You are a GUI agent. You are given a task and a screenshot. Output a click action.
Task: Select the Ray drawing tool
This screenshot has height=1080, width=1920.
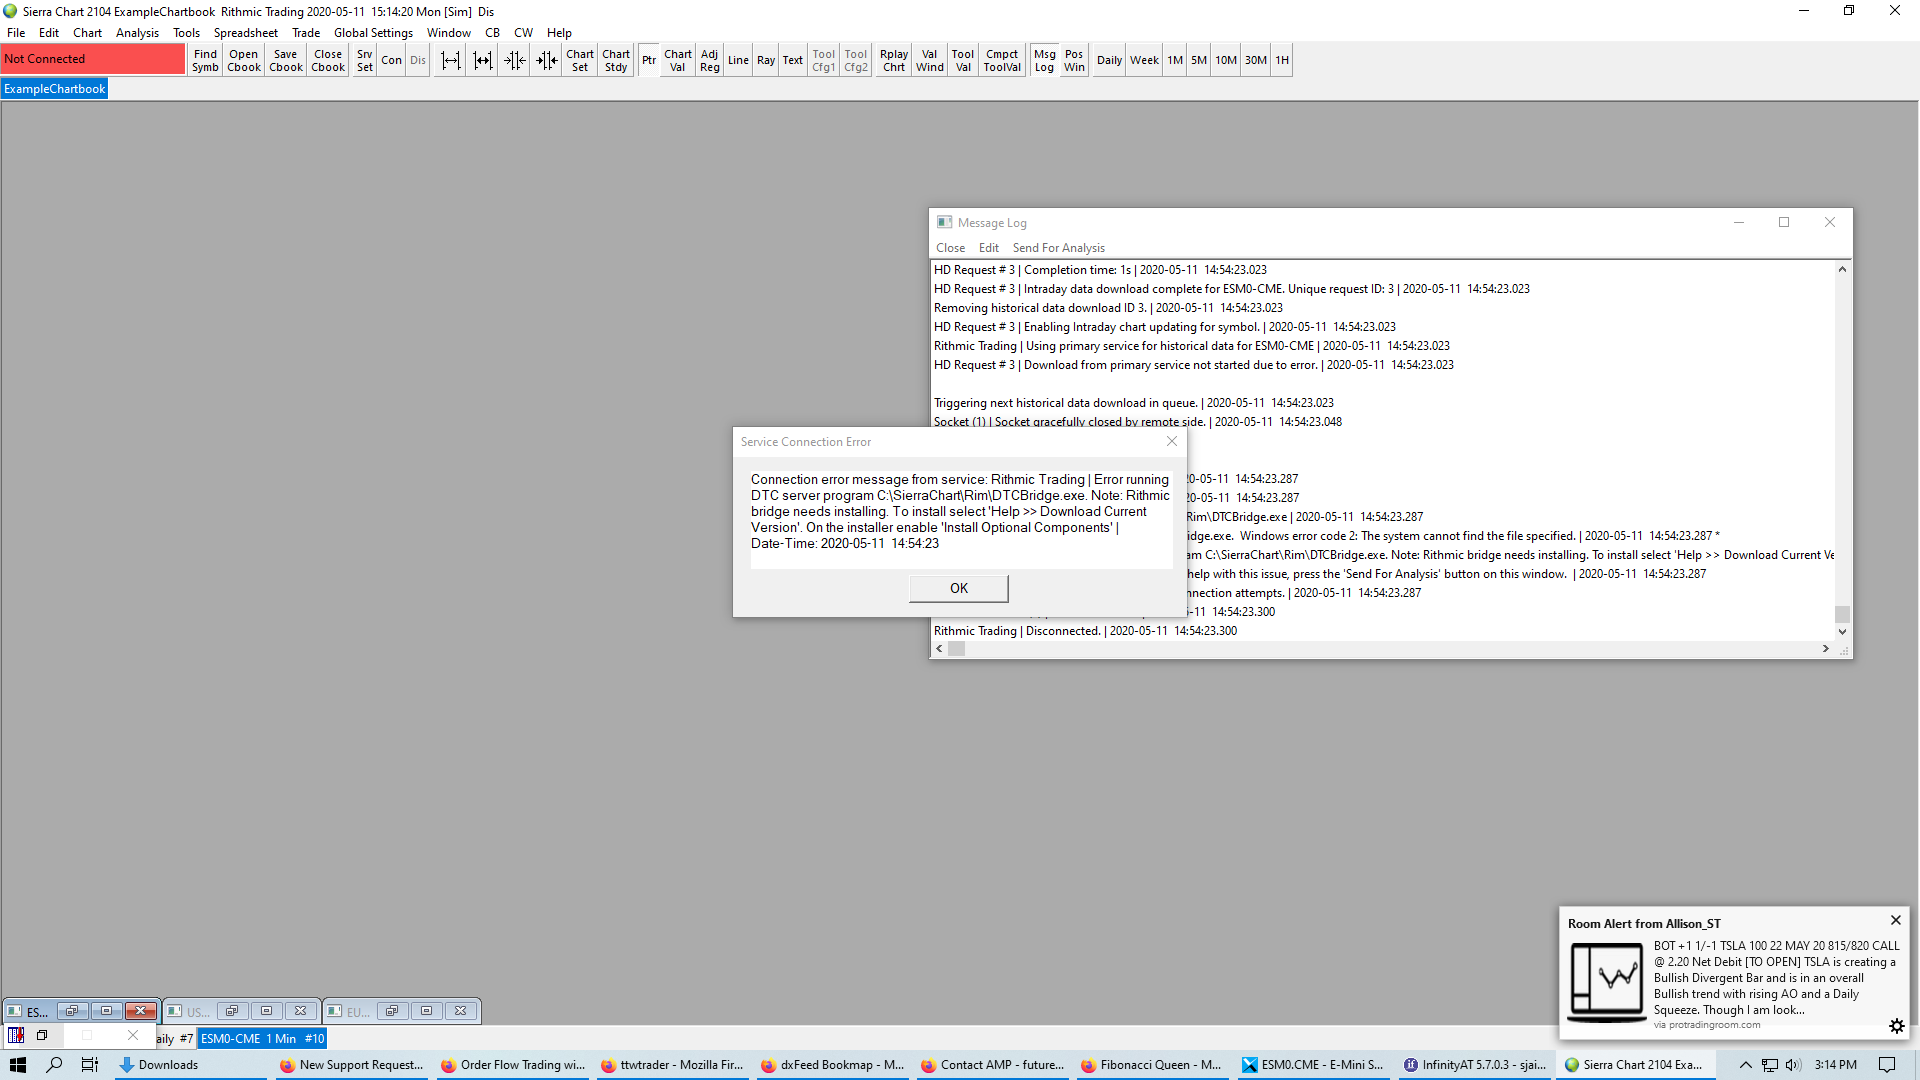click(x=765, y=60)
